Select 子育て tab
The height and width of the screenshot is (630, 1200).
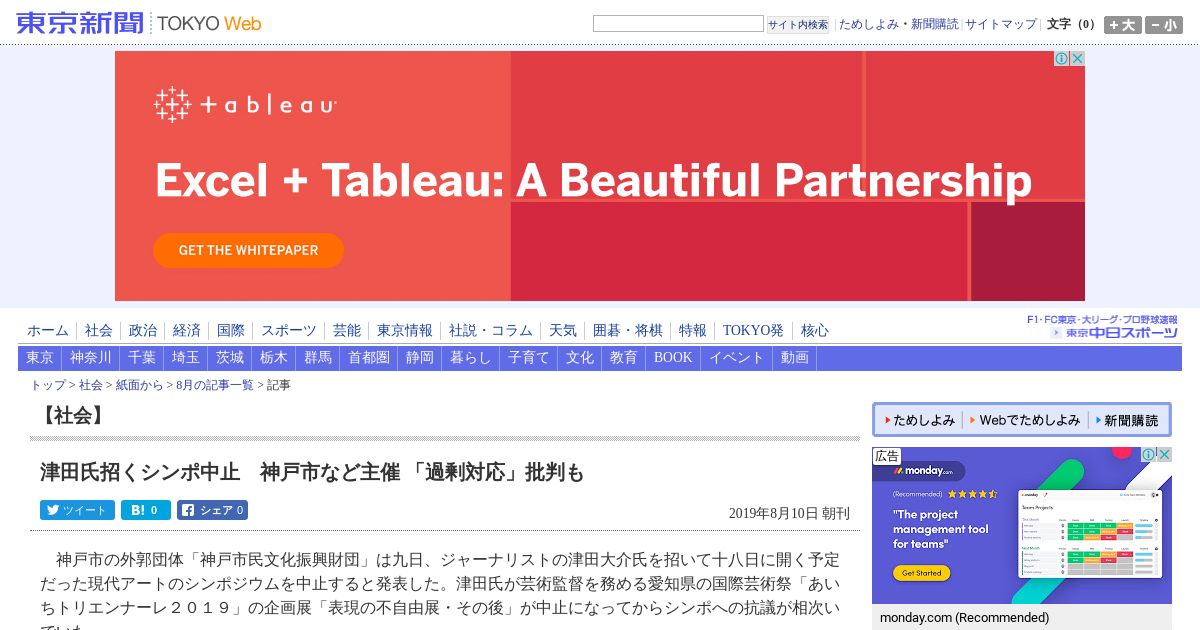click(529, 358)
